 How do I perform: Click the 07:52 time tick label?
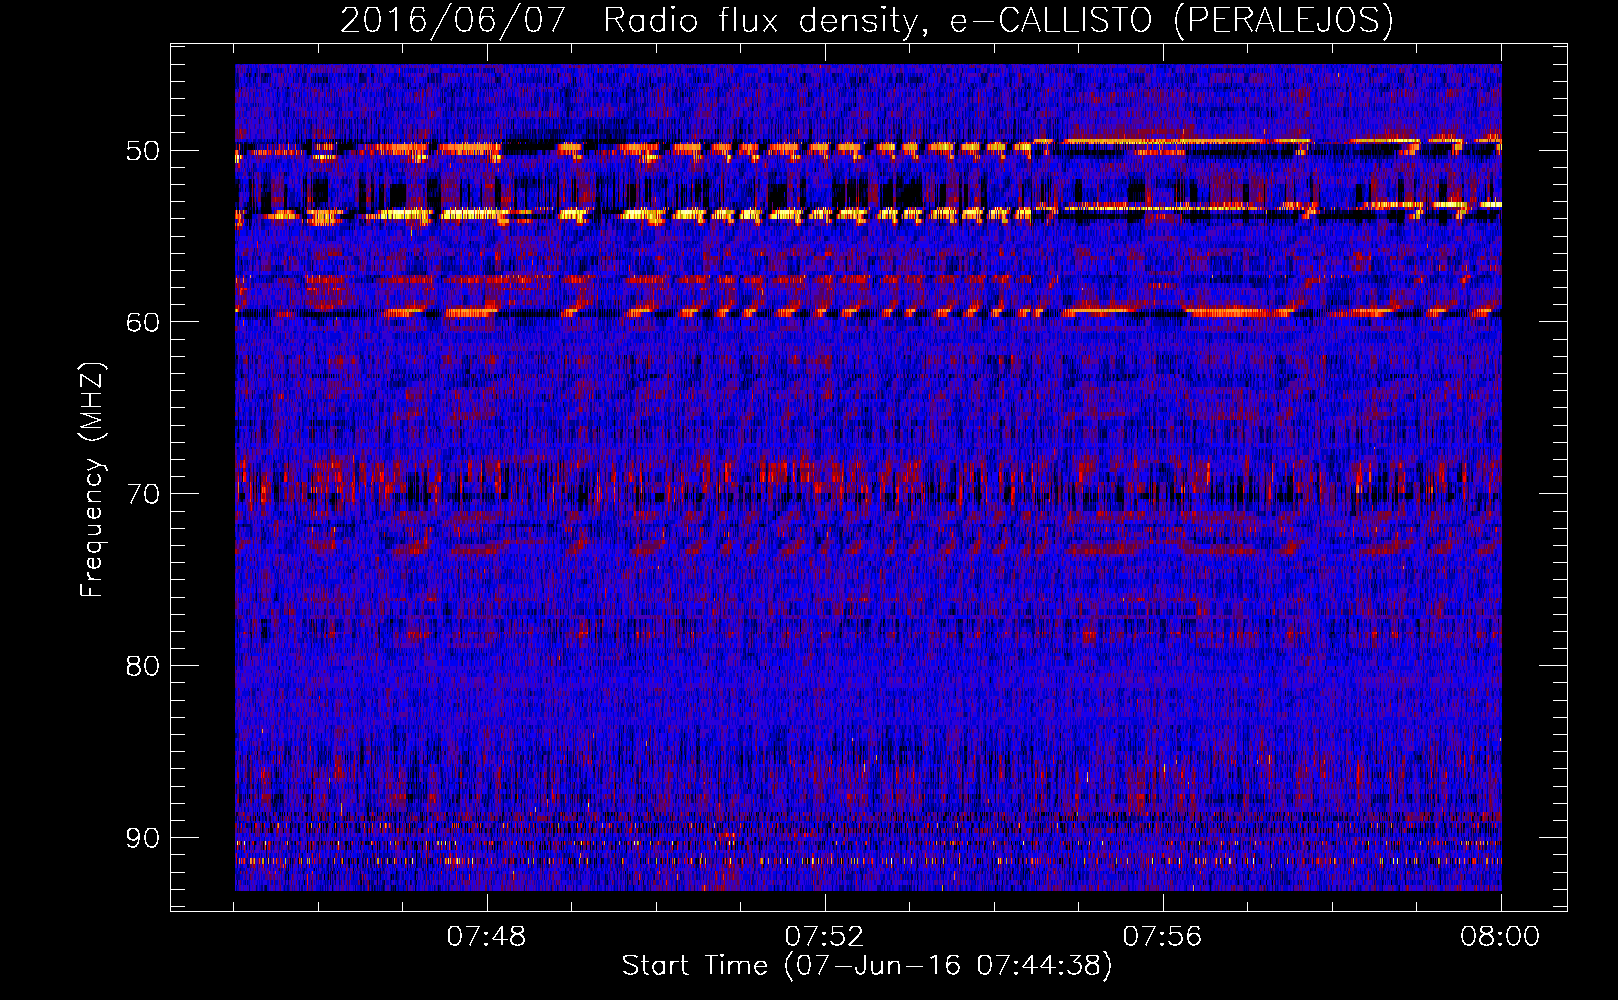pos(825,937)
